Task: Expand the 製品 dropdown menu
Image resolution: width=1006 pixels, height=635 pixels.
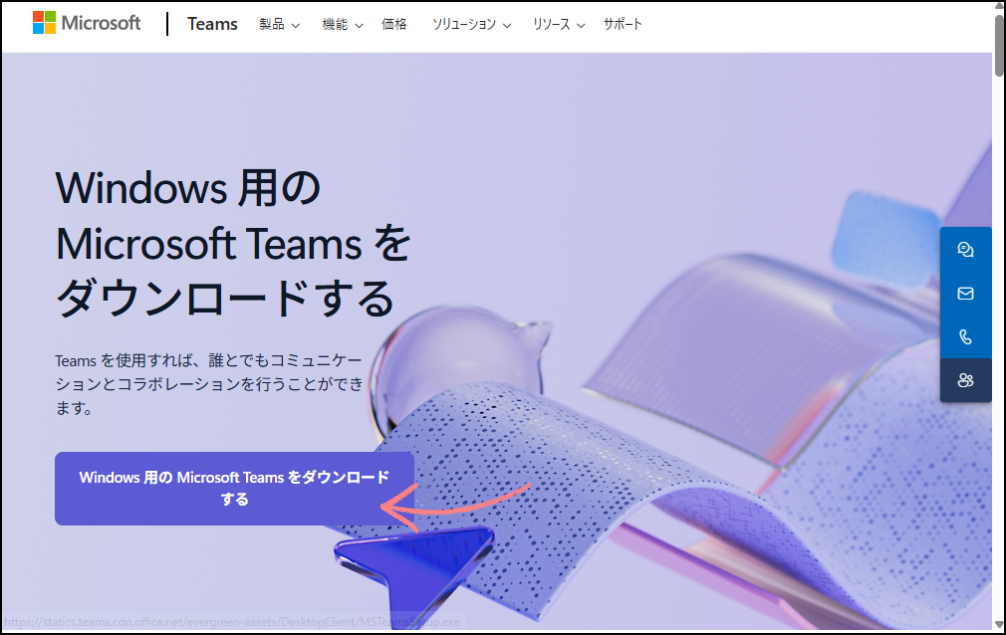Action: [x=279, y=24]
